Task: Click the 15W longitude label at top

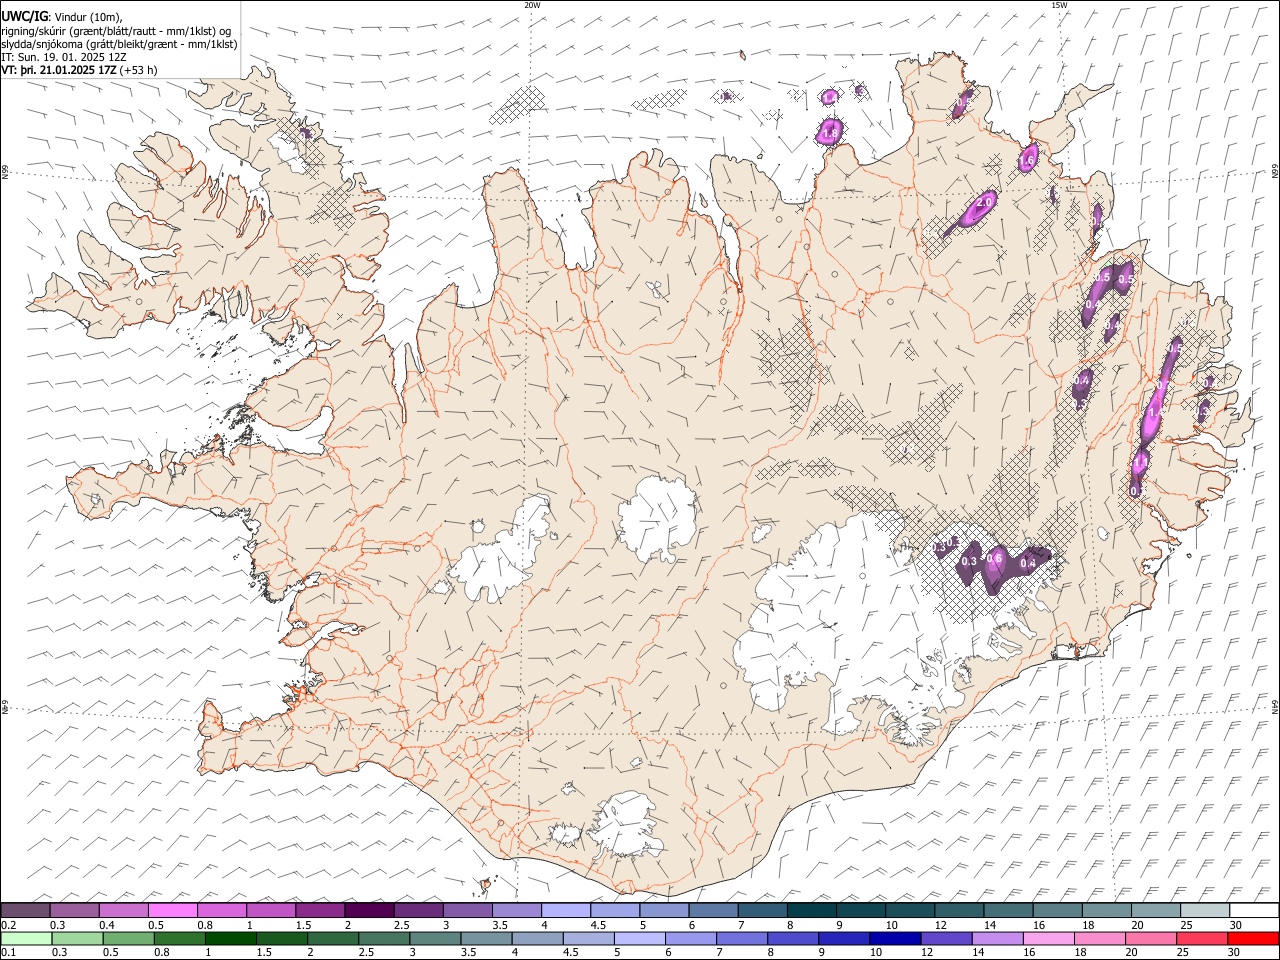Action: (x=1059, y=5)
